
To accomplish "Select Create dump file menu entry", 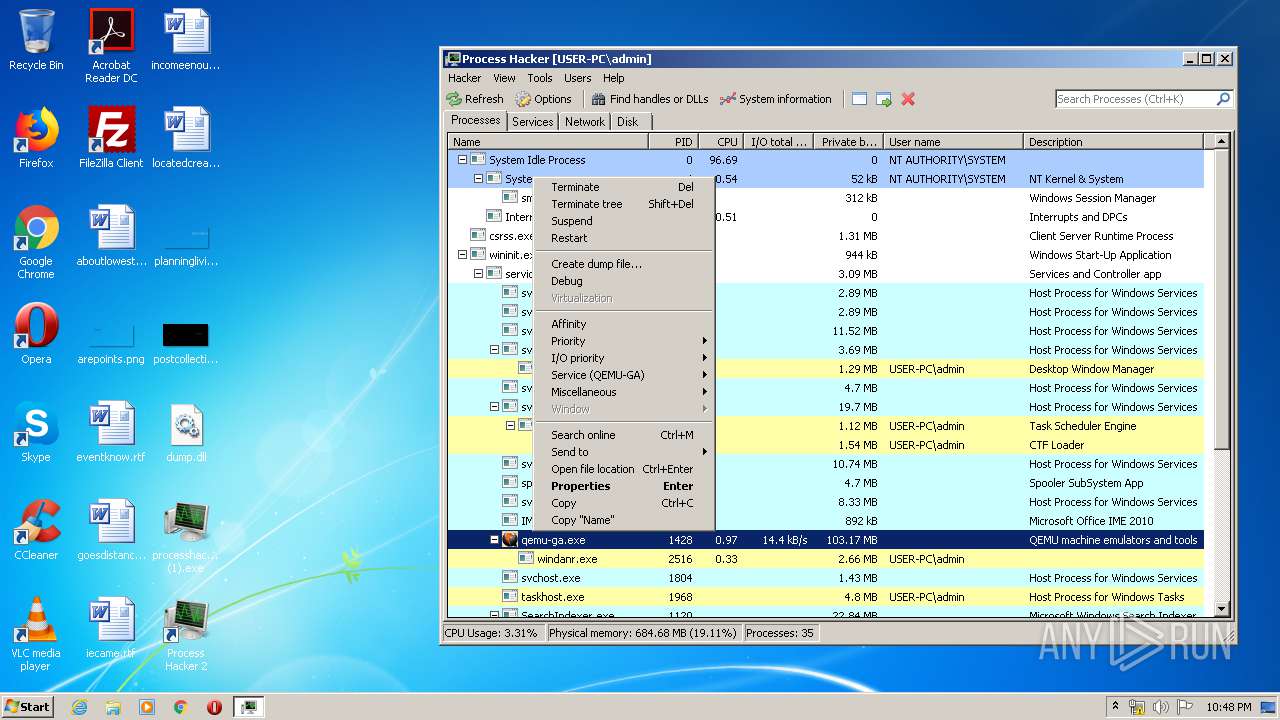I will pos(623,264).
